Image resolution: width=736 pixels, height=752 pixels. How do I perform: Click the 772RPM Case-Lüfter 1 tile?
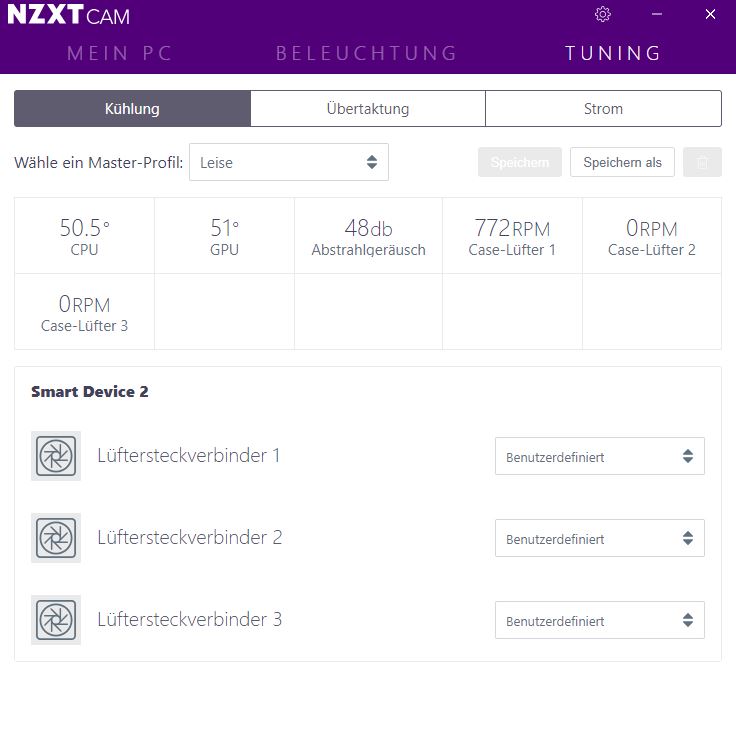click(x=512, y=235)
